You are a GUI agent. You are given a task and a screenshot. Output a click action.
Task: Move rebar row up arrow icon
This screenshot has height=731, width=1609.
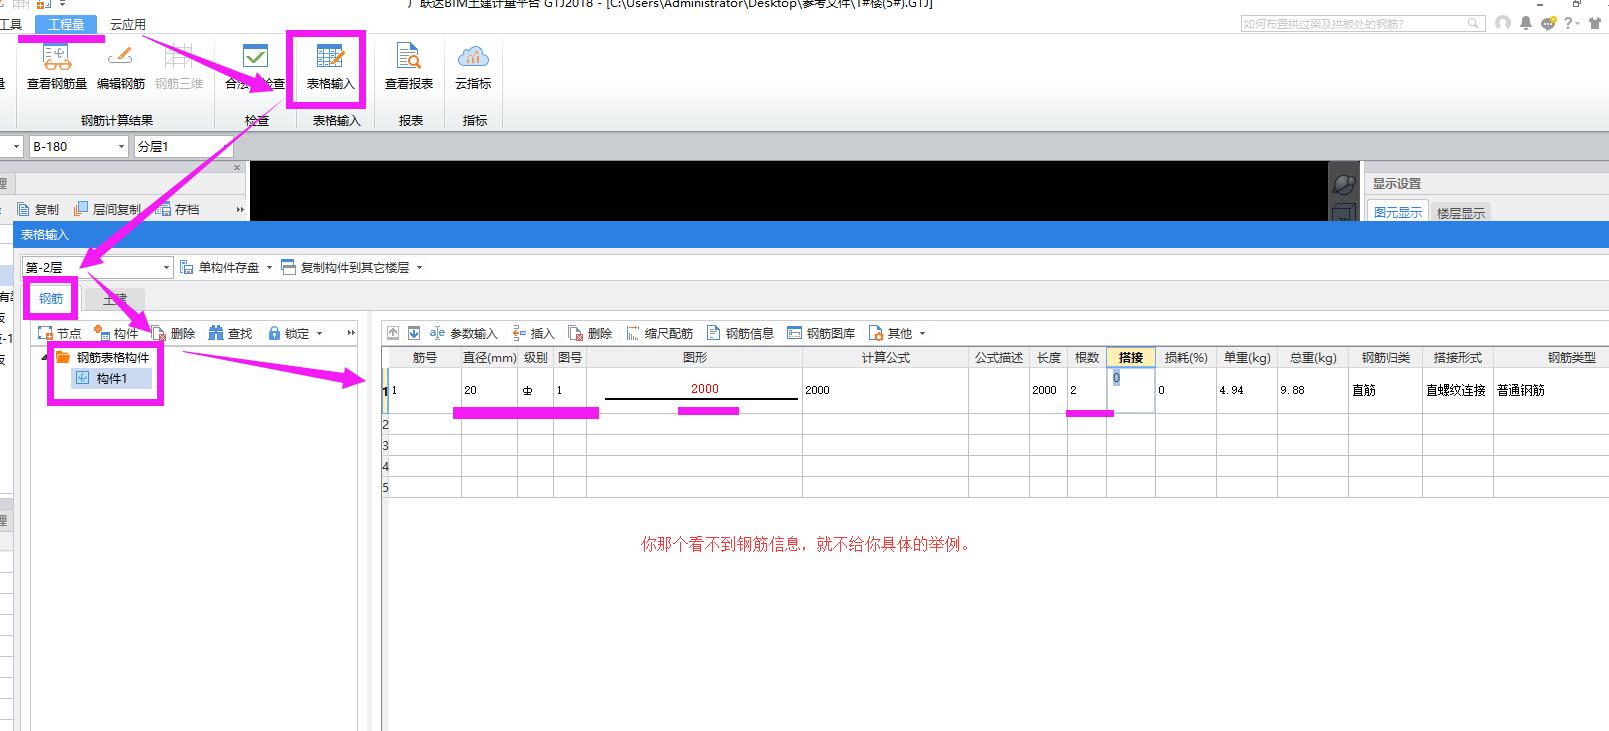tap(393, 333)
